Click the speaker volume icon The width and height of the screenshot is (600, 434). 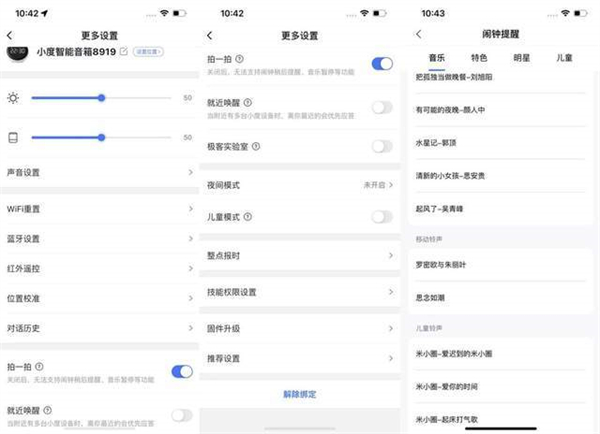point(13,137)
